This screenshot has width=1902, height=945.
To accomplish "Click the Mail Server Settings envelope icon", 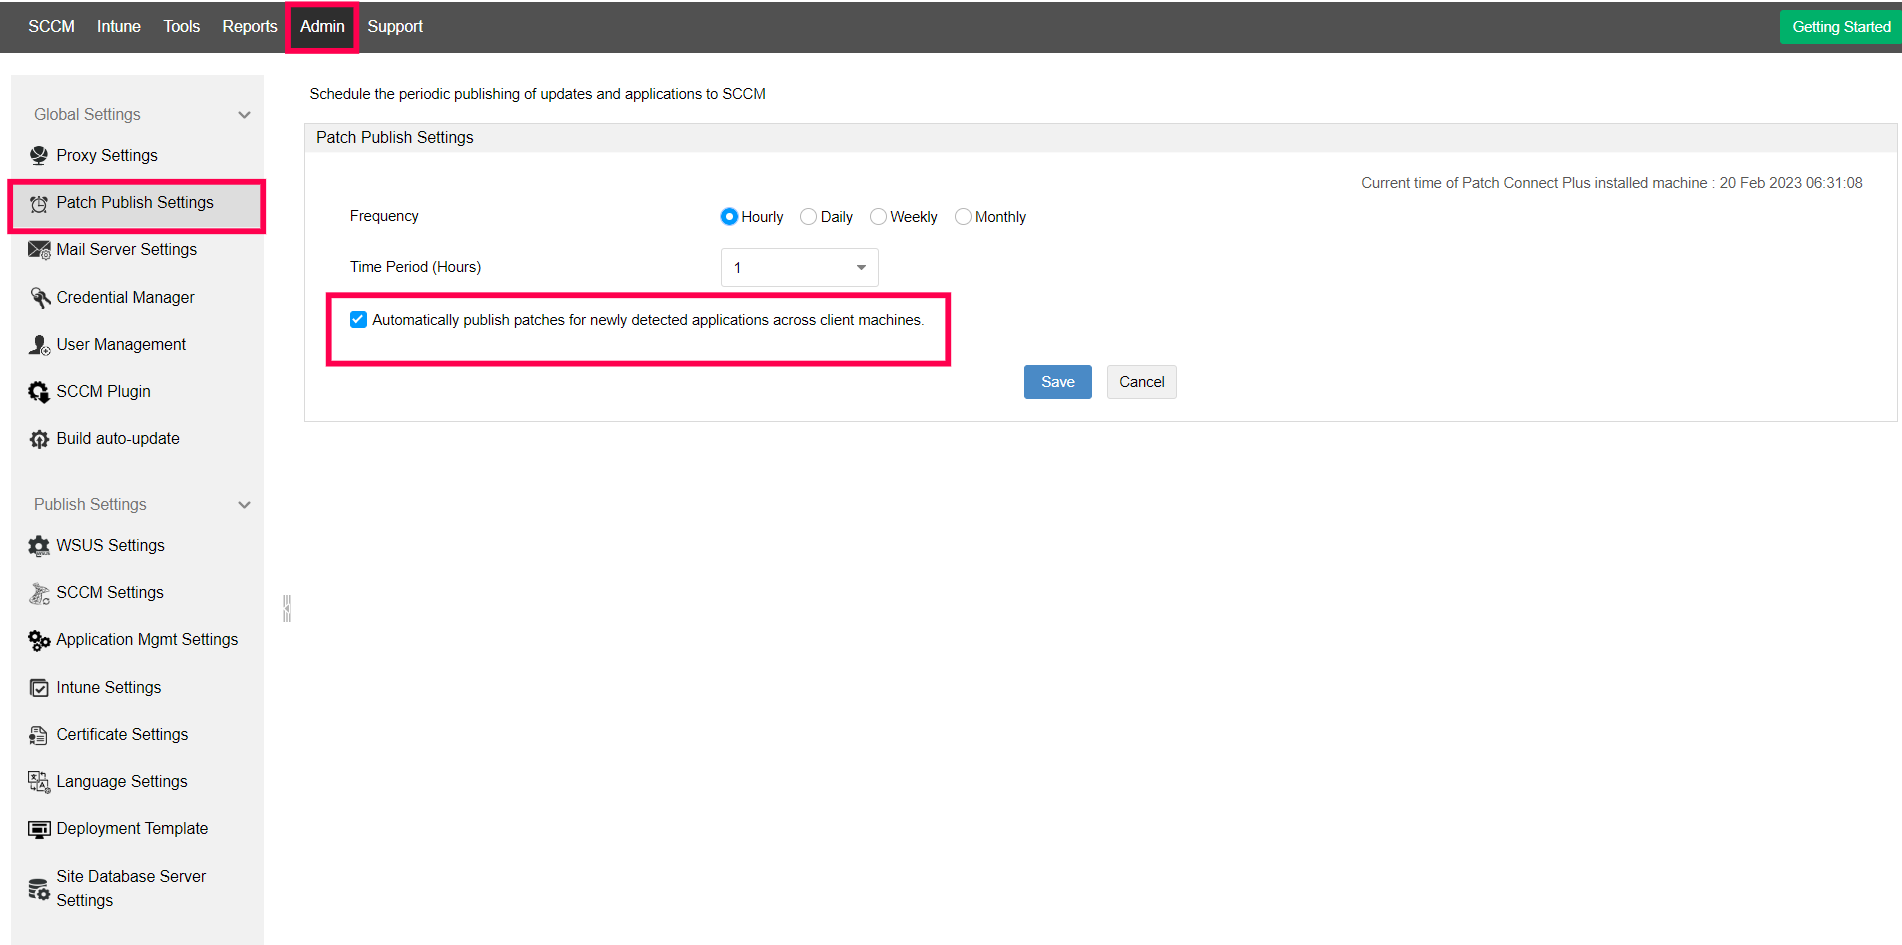I will pyautogui.click(x=38, y=249).
